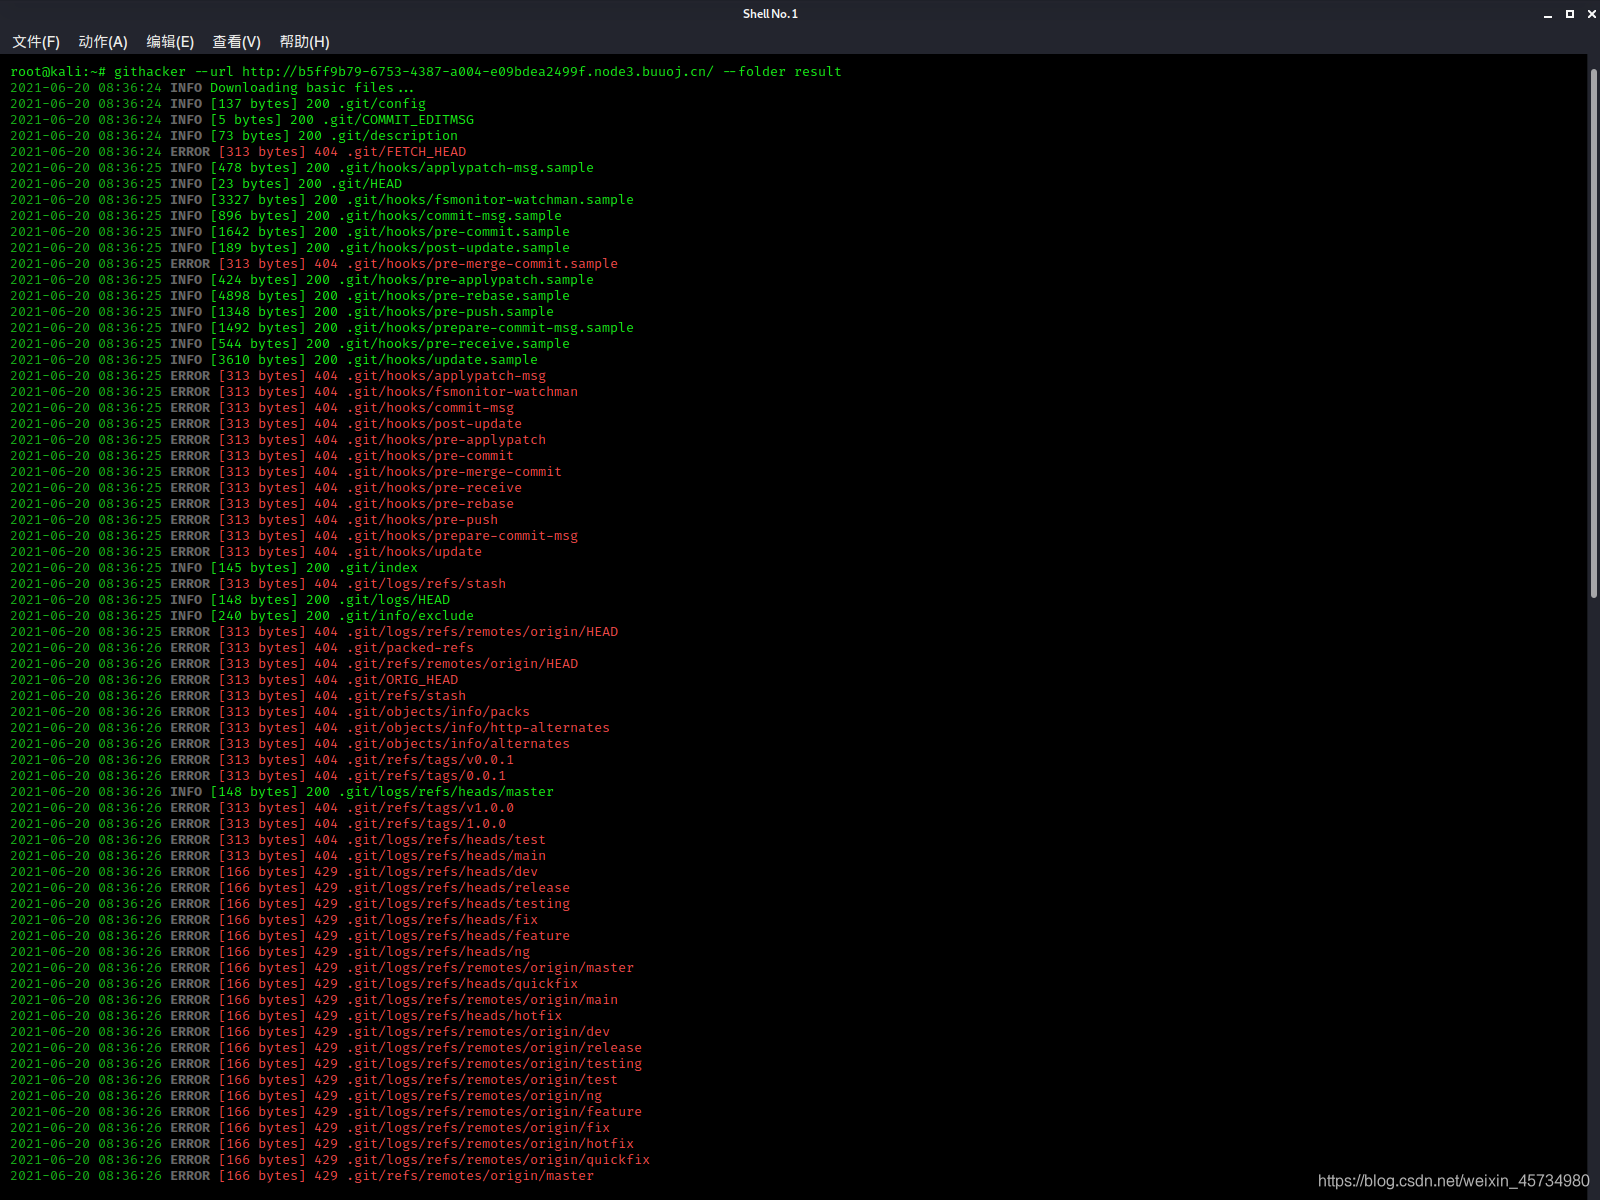Click the .git/description path

pyautogui.click(x=394, y=136)
